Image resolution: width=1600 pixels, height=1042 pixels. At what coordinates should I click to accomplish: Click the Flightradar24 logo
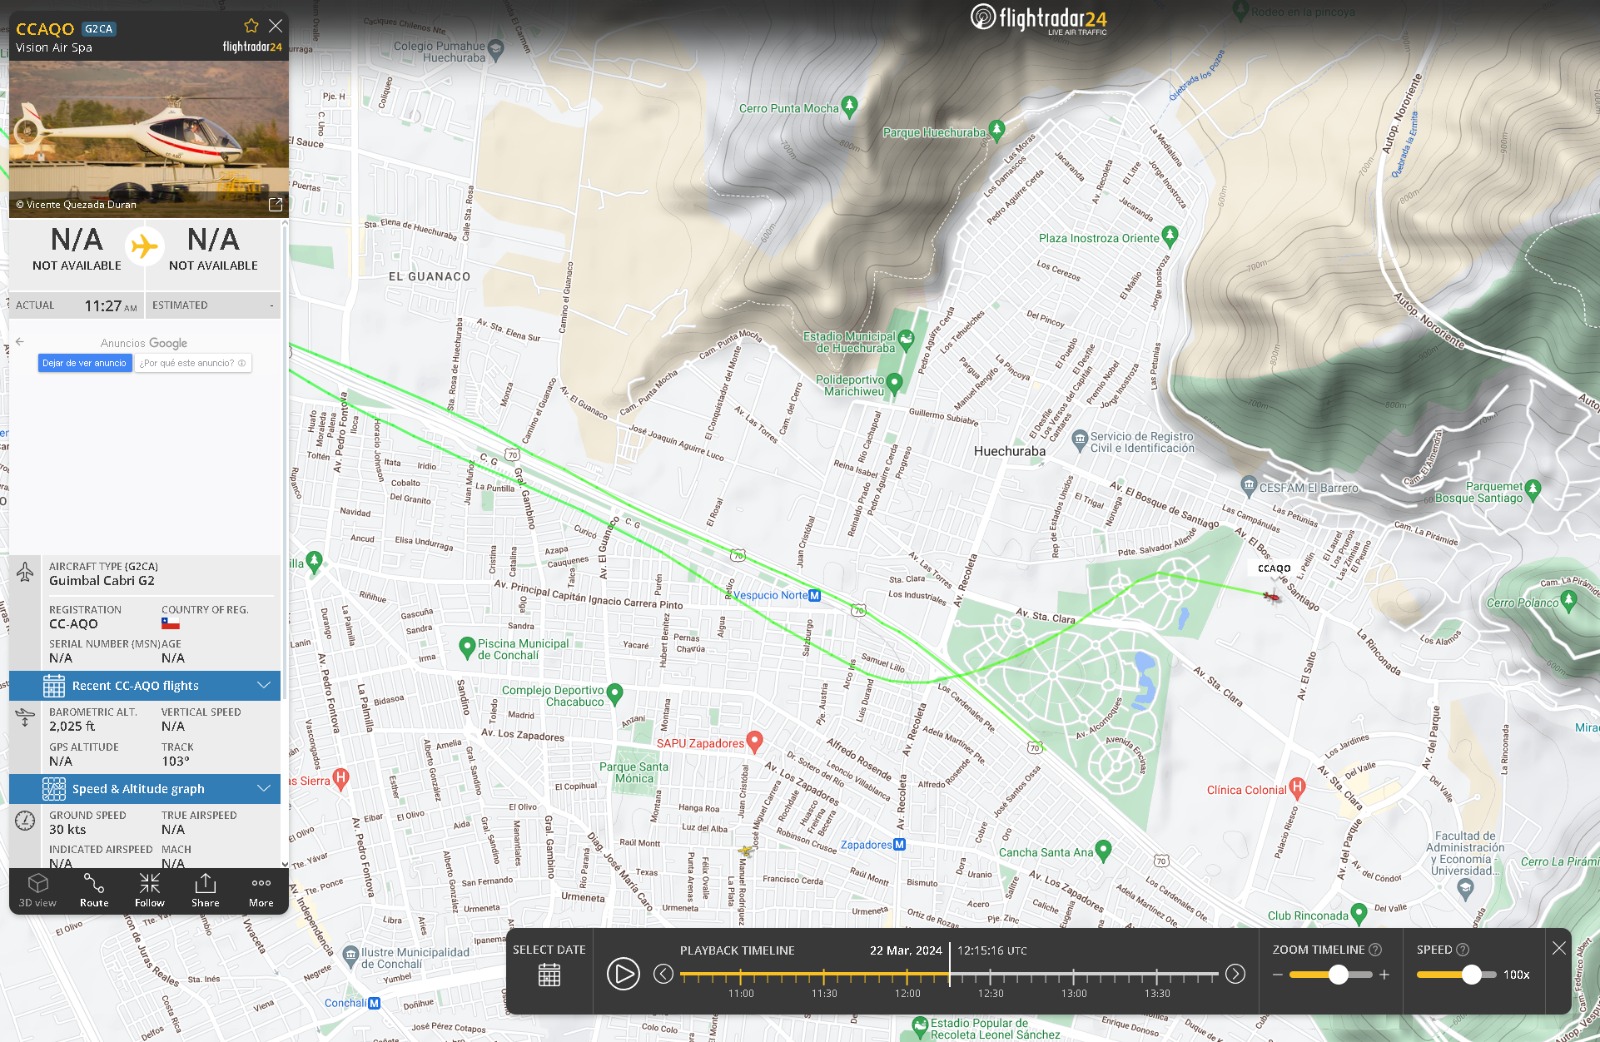[x=1039, y=18]
